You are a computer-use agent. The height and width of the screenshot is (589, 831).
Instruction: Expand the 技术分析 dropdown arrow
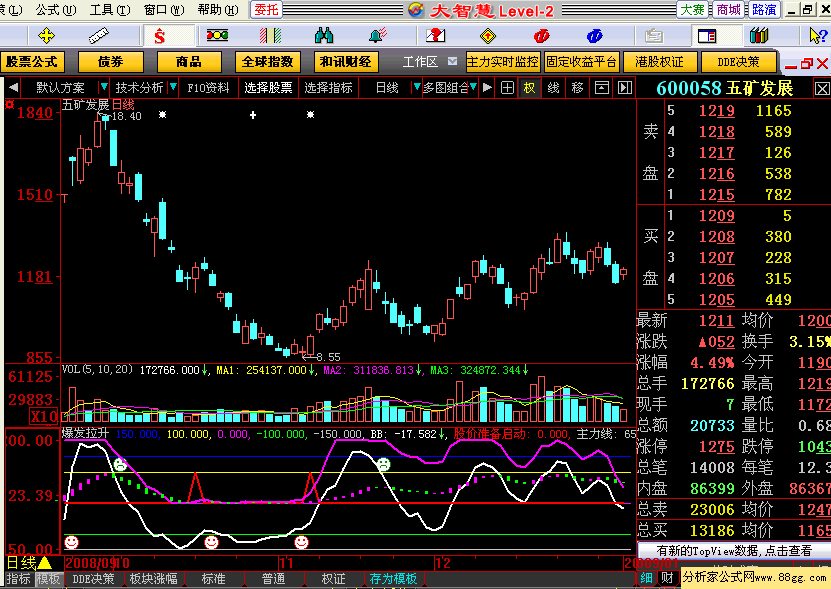(x=173, y=87)
